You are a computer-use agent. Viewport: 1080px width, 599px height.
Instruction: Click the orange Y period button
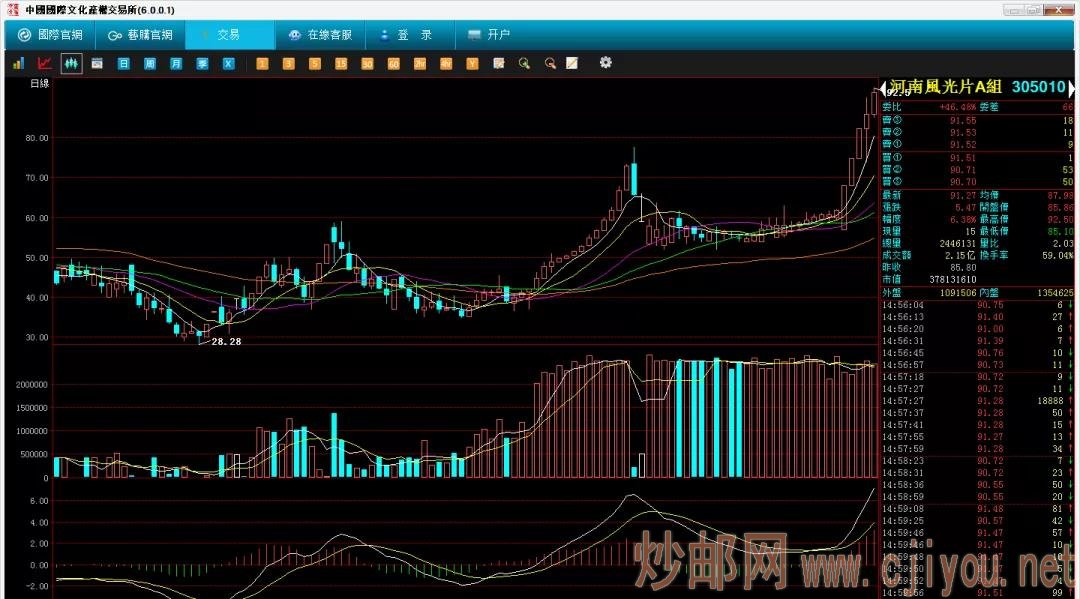[472, 63]
